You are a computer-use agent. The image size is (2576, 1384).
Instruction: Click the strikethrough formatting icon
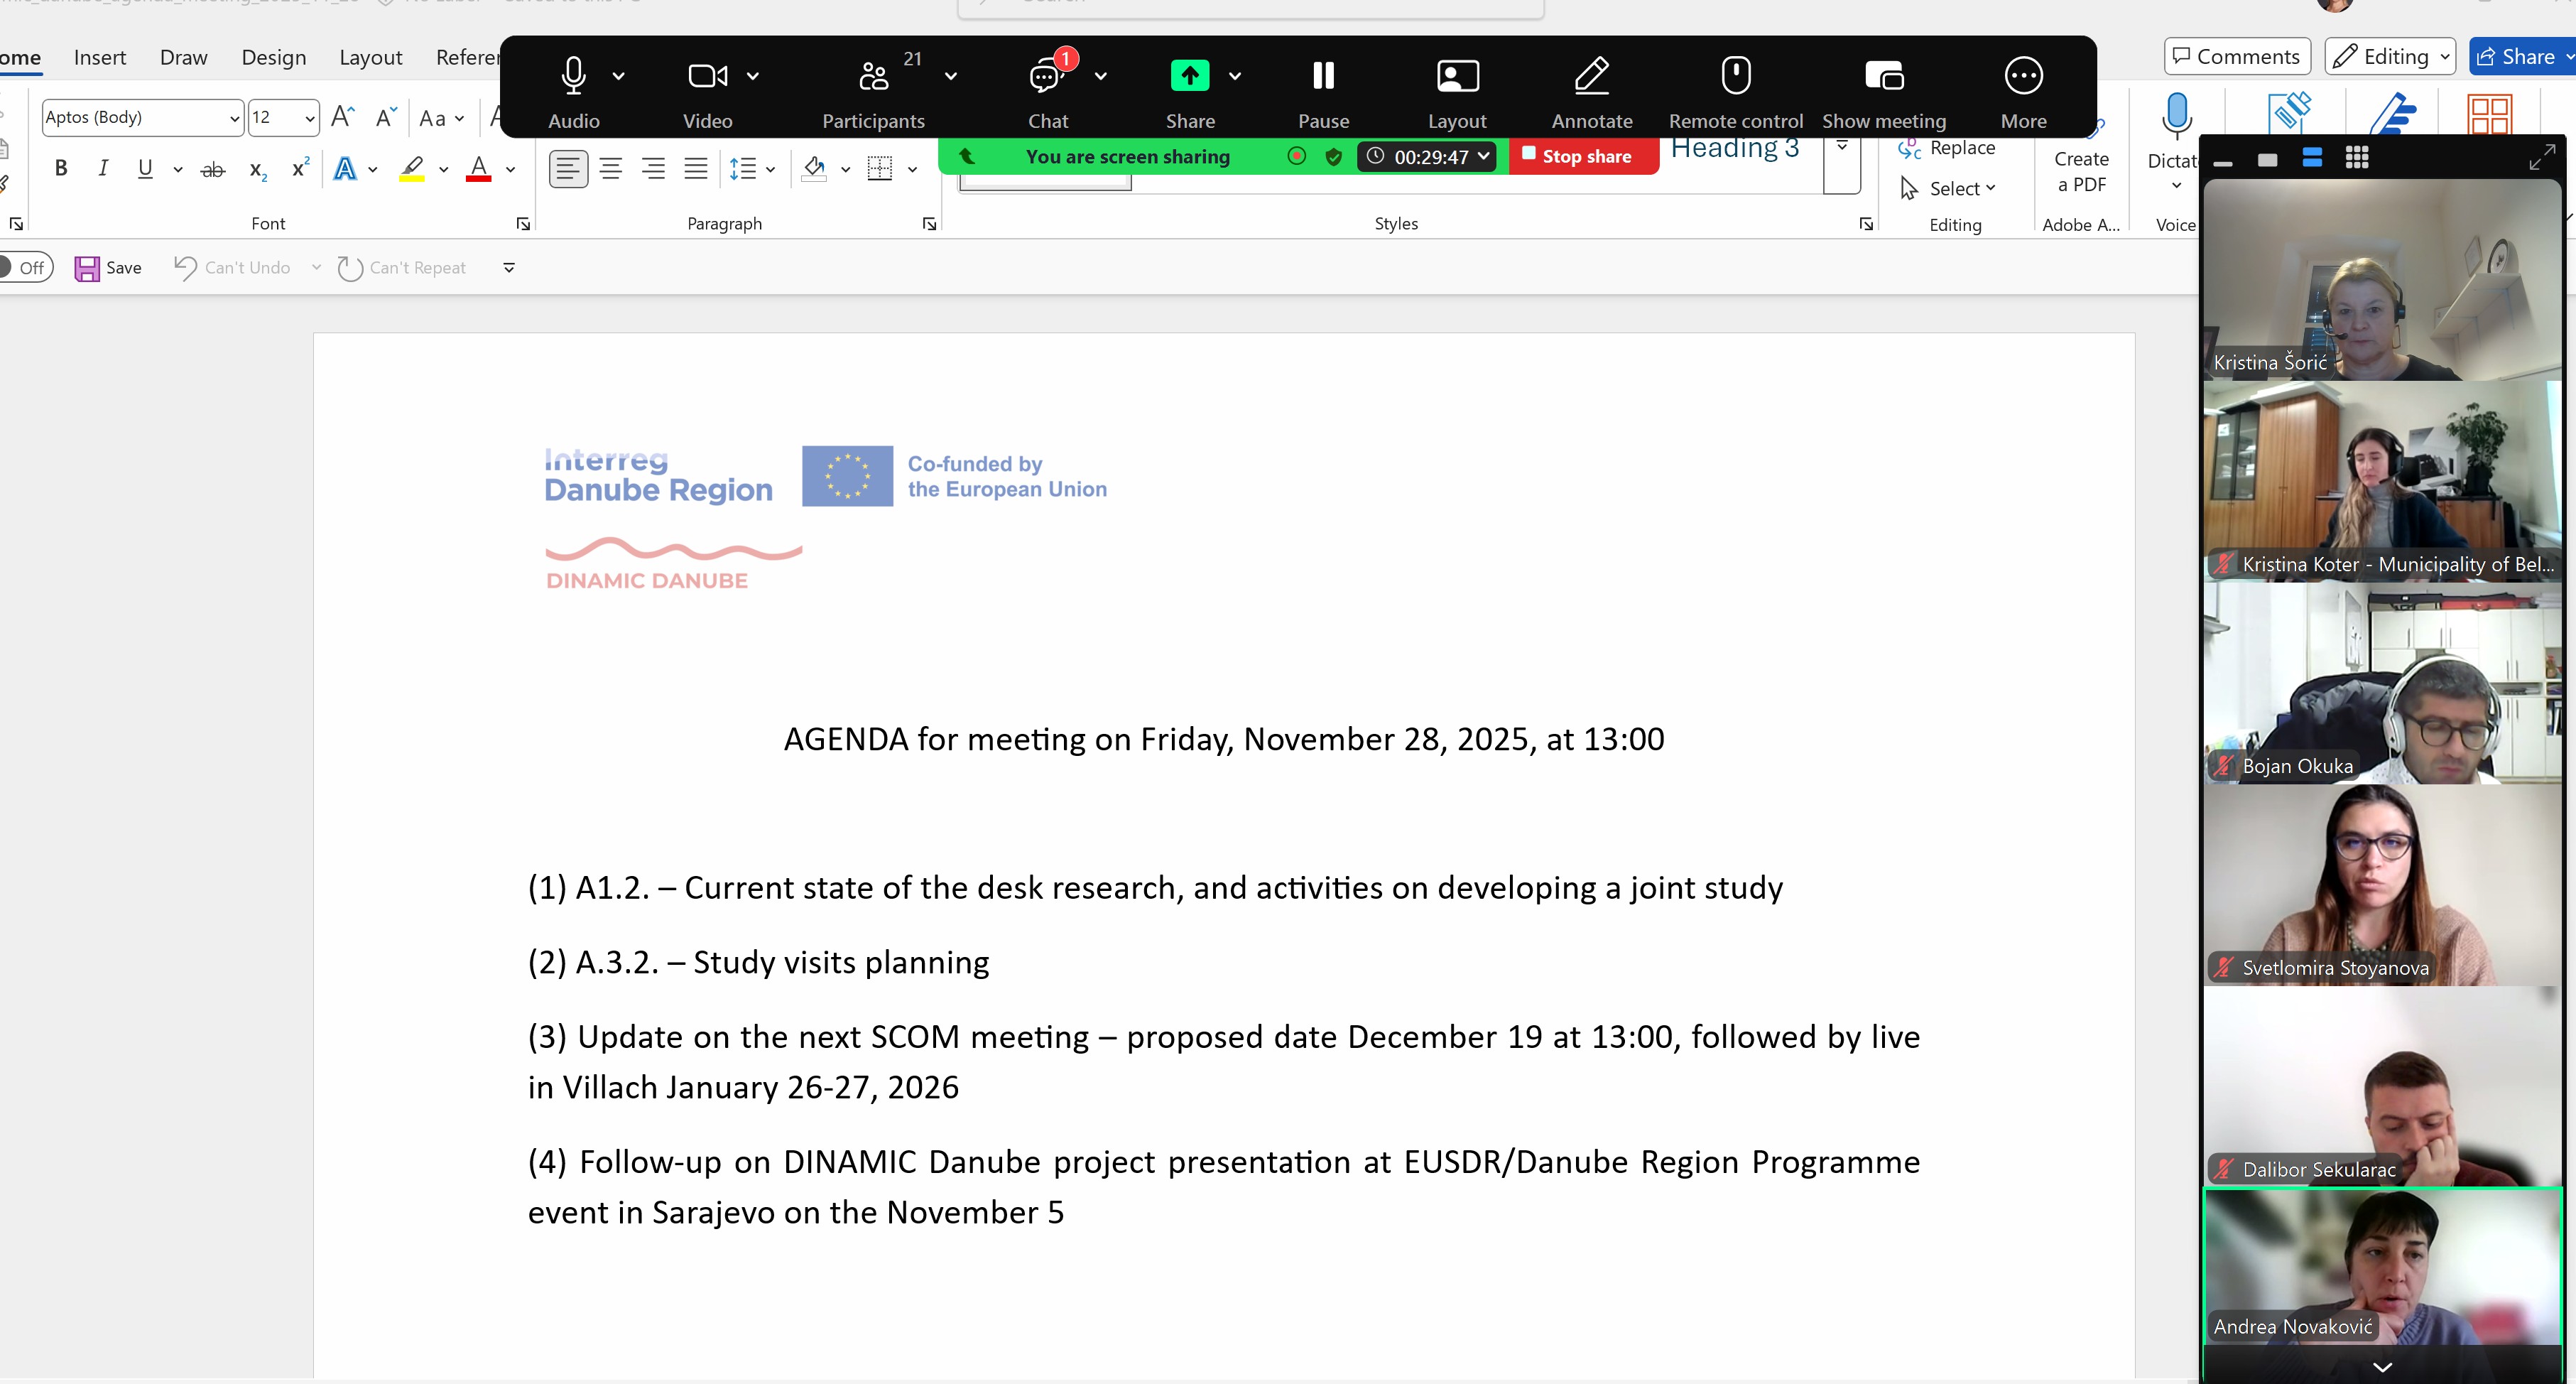coord(213,170)
